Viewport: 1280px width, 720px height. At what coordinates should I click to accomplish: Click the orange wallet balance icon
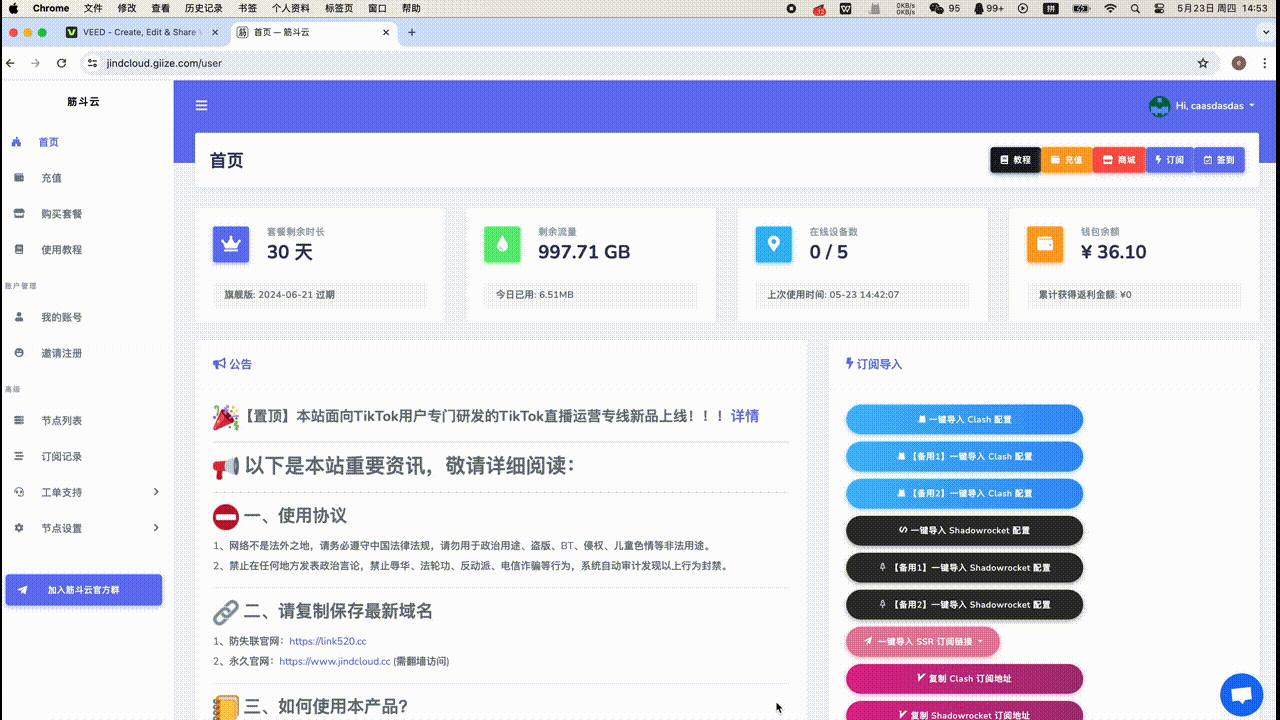(x=1045, y=244)
